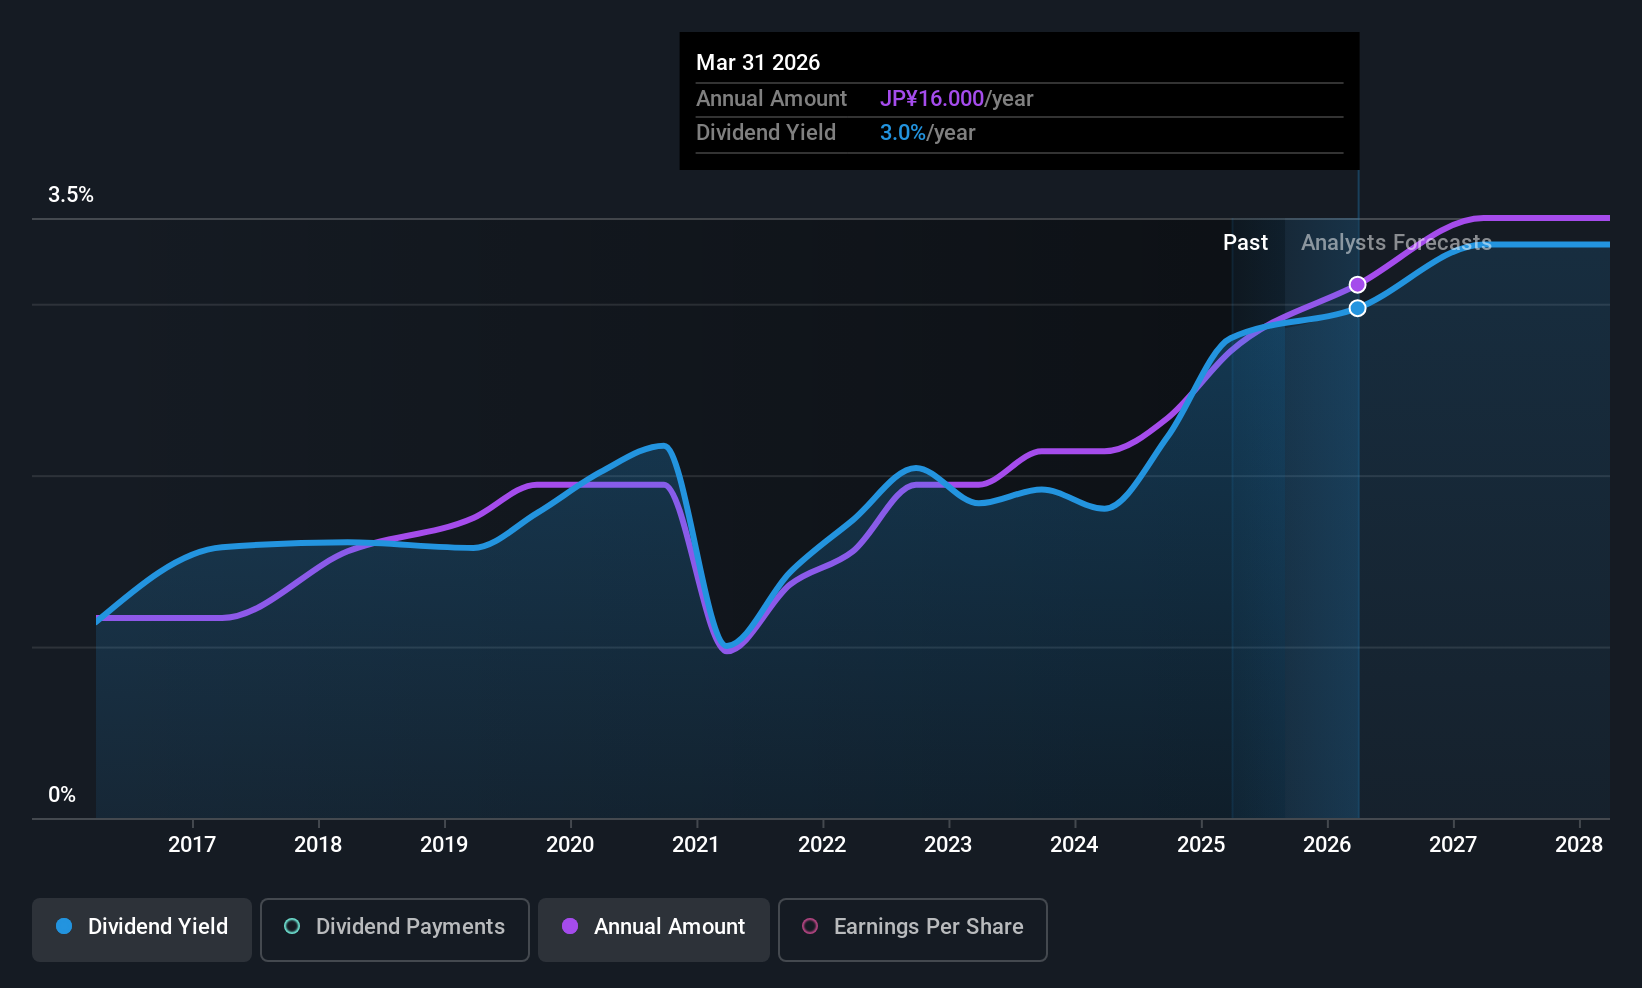This screenshot has width=1642, height=988.
Task: Click the 3.0% dividend yield tooltip value
Action: point(903,133)
